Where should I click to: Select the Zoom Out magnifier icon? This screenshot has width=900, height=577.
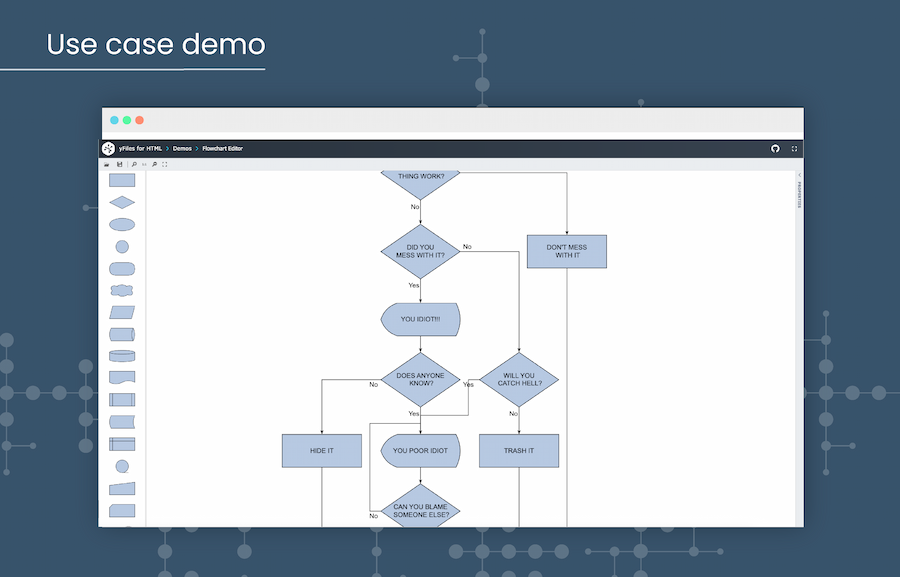(x=155, y=164)
